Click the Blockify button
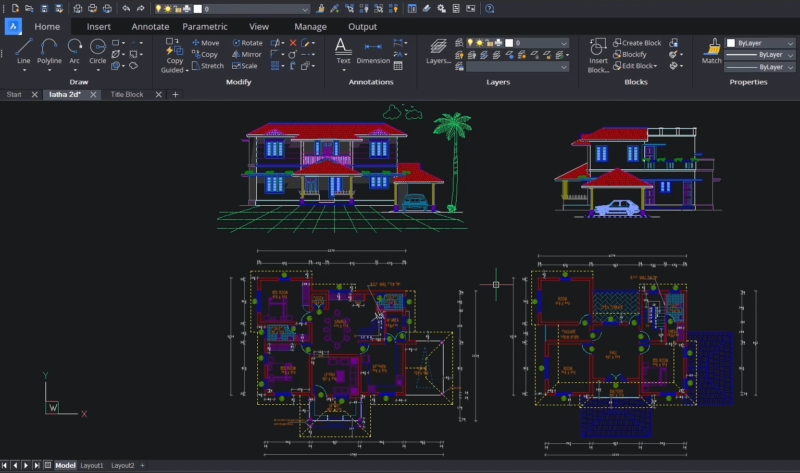 point(634,54)
